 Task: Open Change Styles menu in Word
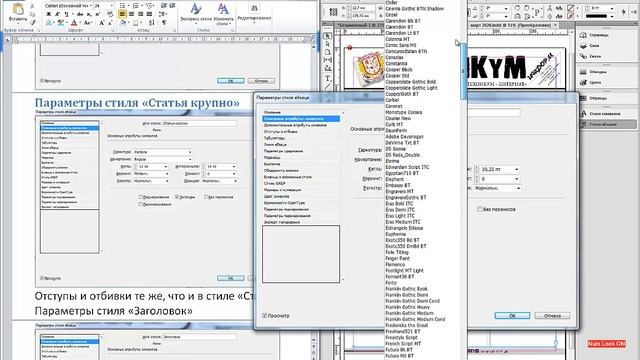coord(223,13)
